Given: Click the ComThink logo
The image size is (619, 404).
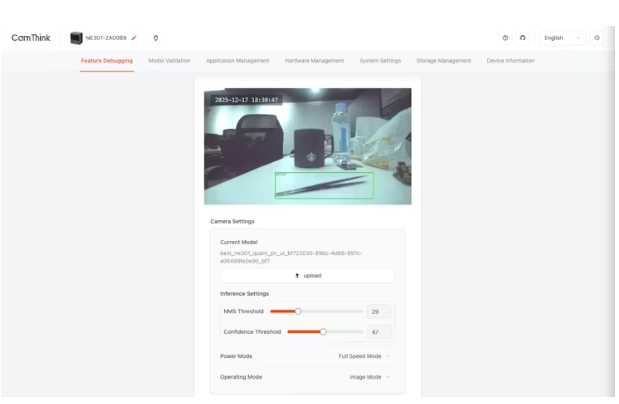Looking at the screenshot, I should (x=31, y=38).
